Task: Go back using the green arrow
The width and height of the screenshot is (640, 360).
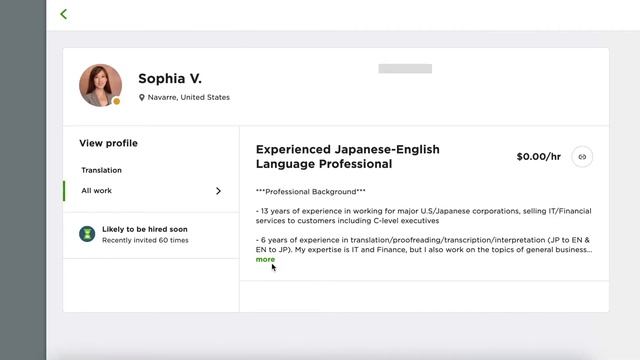Action: pyautogui.click(x=64, y=14)
